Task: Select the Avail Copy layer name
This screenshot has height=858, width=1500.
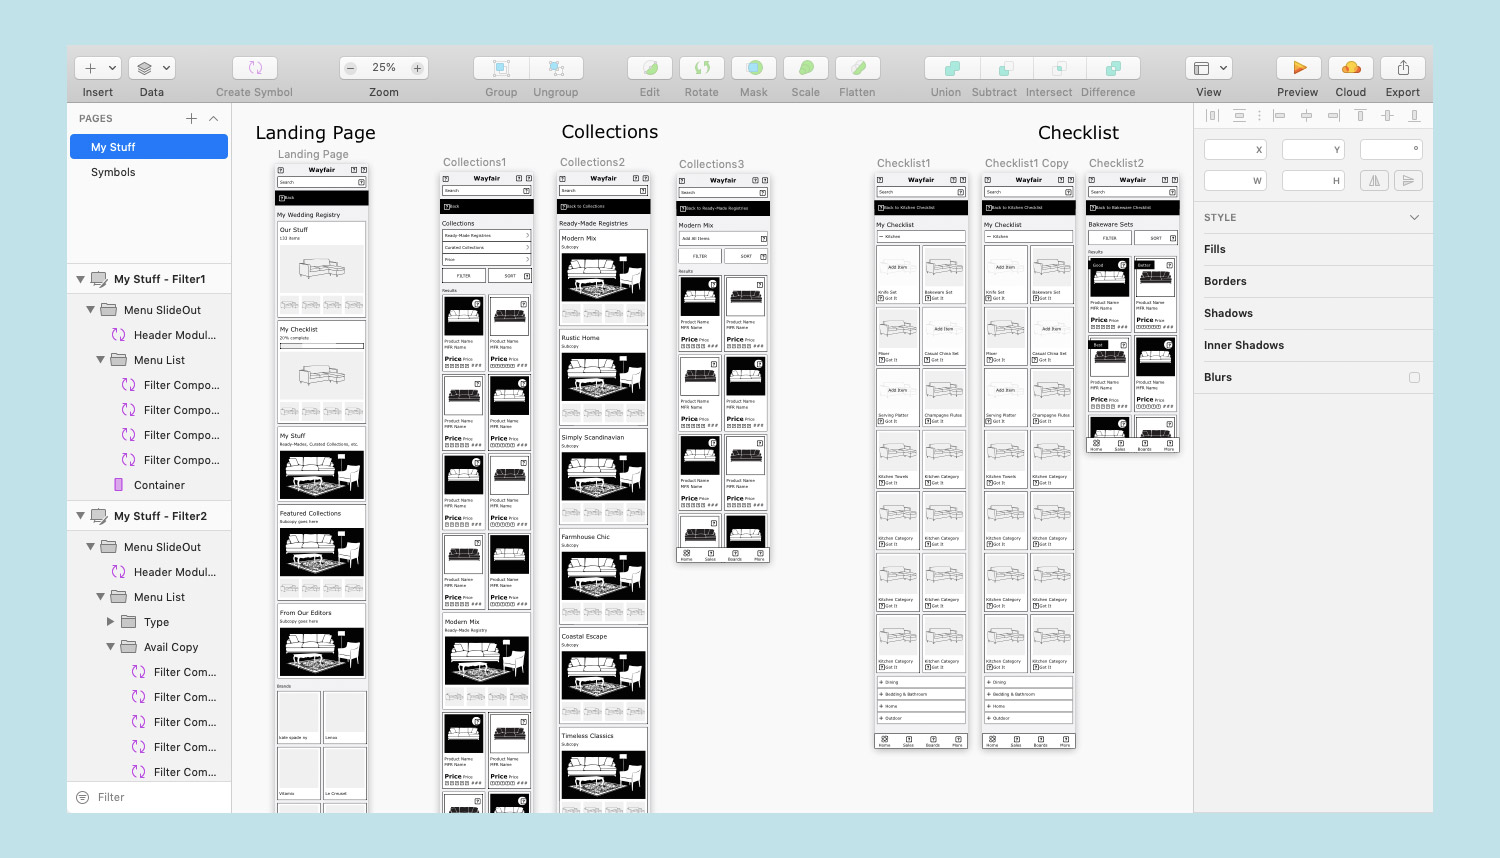Action: [x=171, y=647]
